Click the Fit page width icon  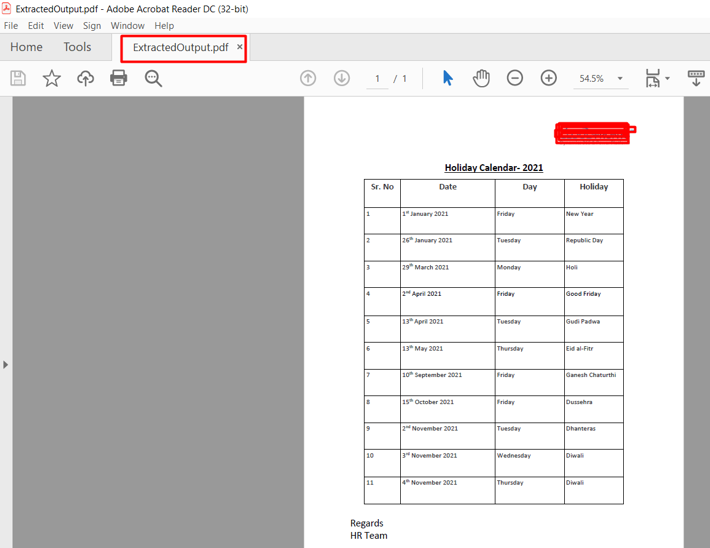652,78
